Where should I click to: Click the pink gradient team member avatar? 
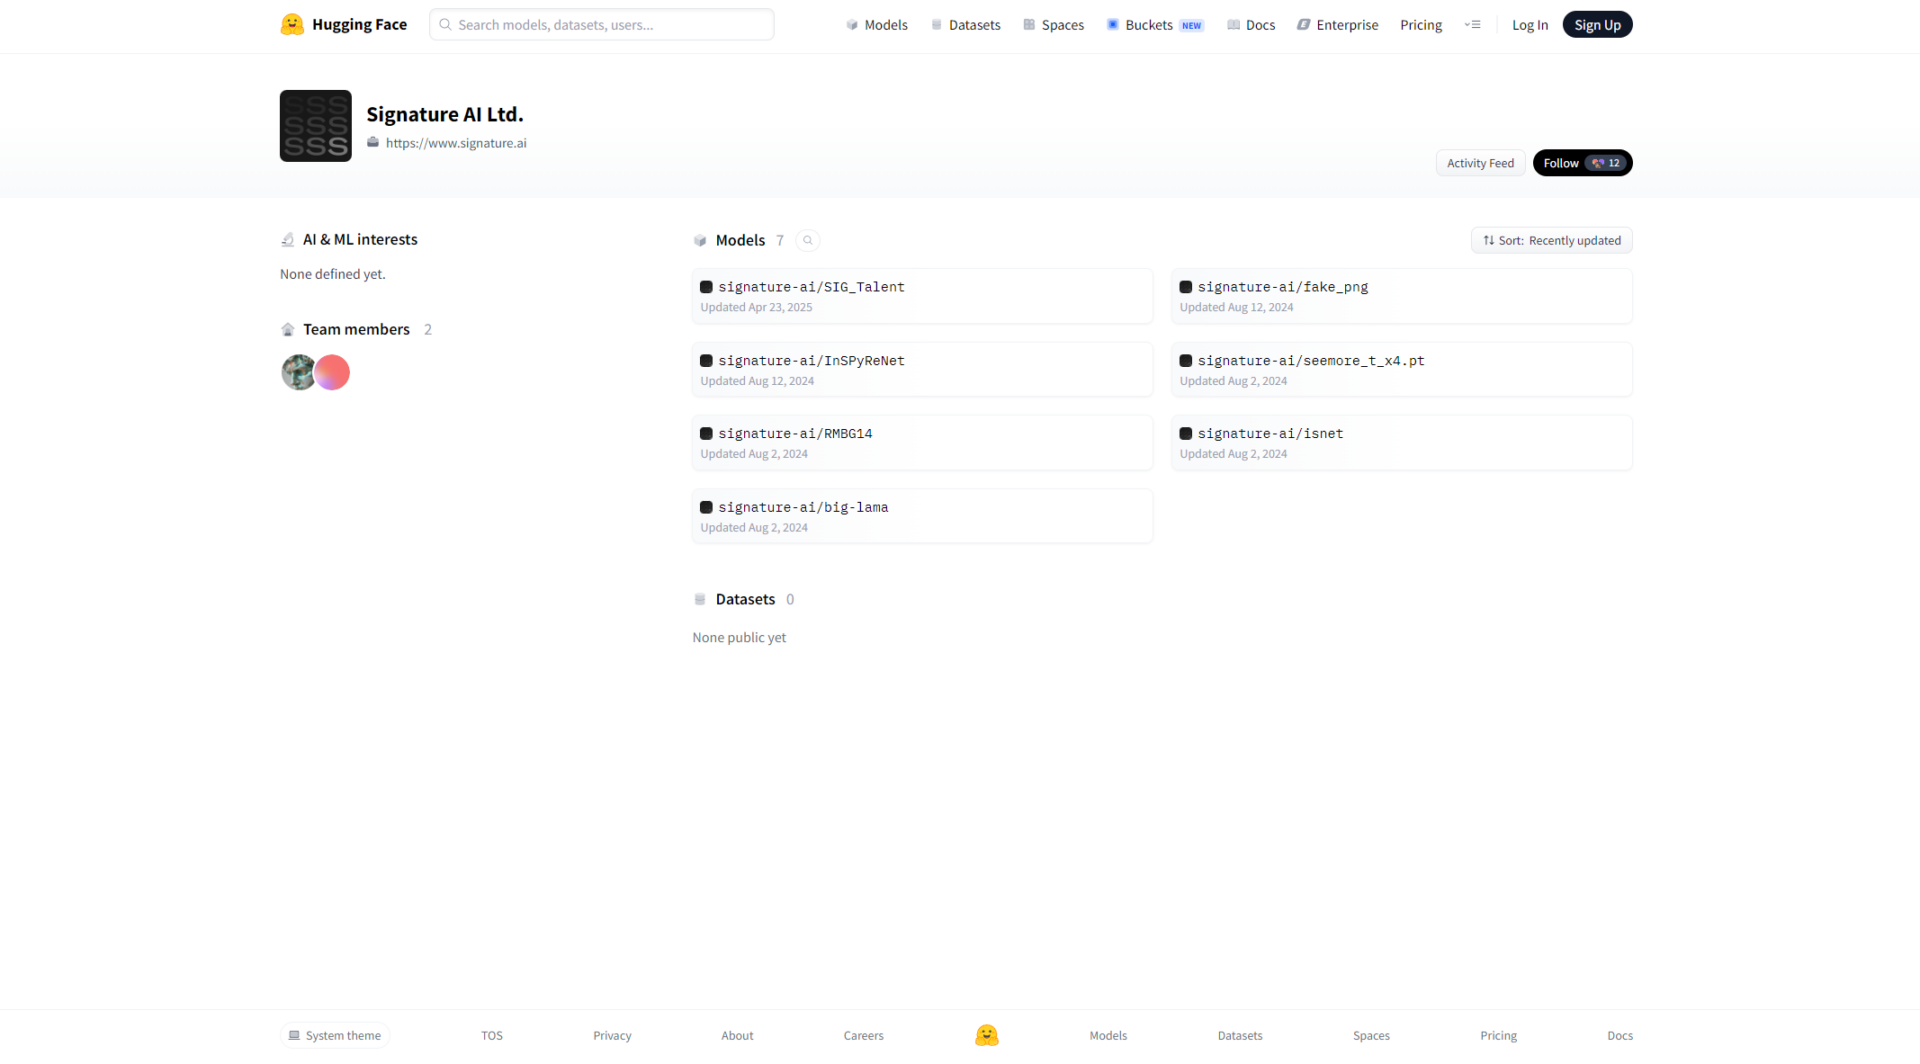point(333,373)
